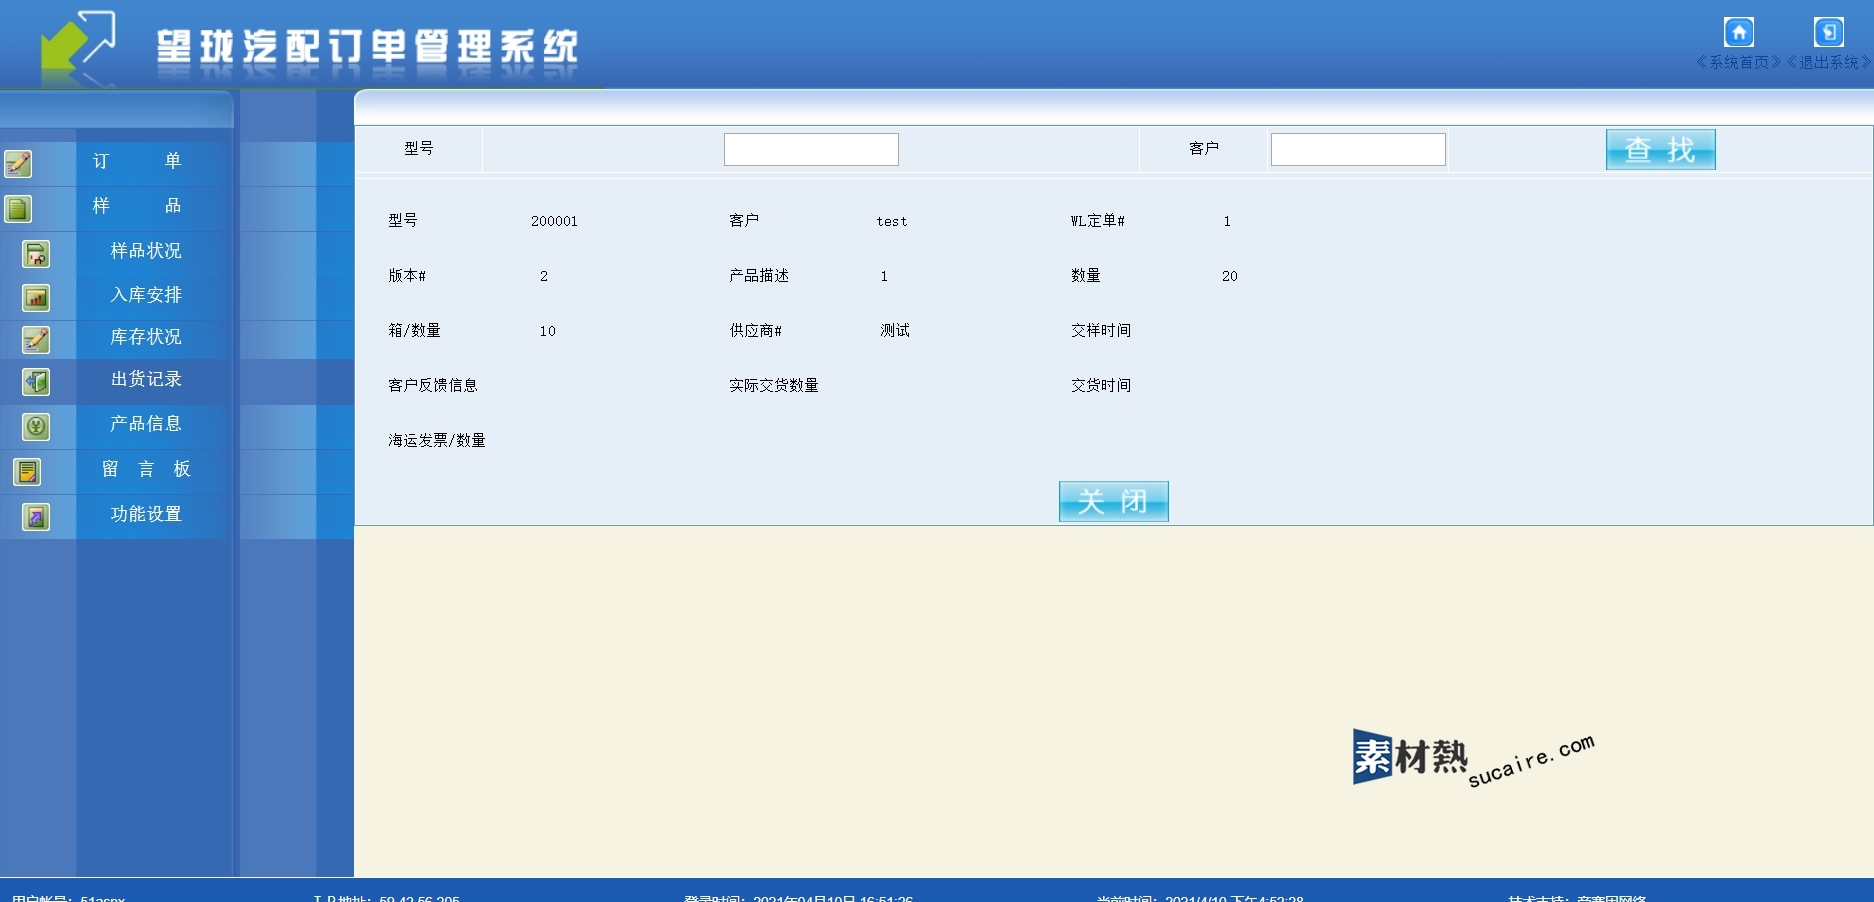Click the notepad icon beside 留言板
1874x902 pixels.
point(27,471)
